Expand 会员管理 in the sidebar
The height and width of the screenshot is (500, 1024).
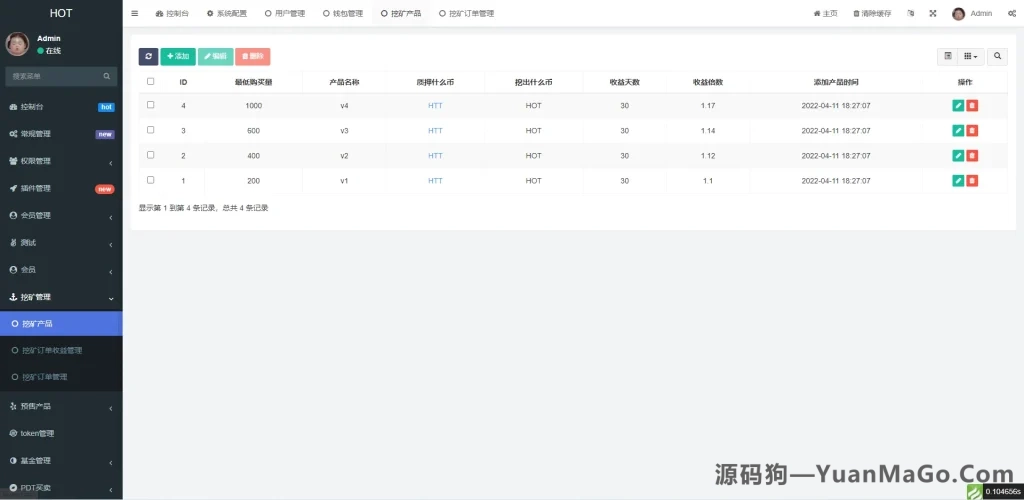click(61, 215)
